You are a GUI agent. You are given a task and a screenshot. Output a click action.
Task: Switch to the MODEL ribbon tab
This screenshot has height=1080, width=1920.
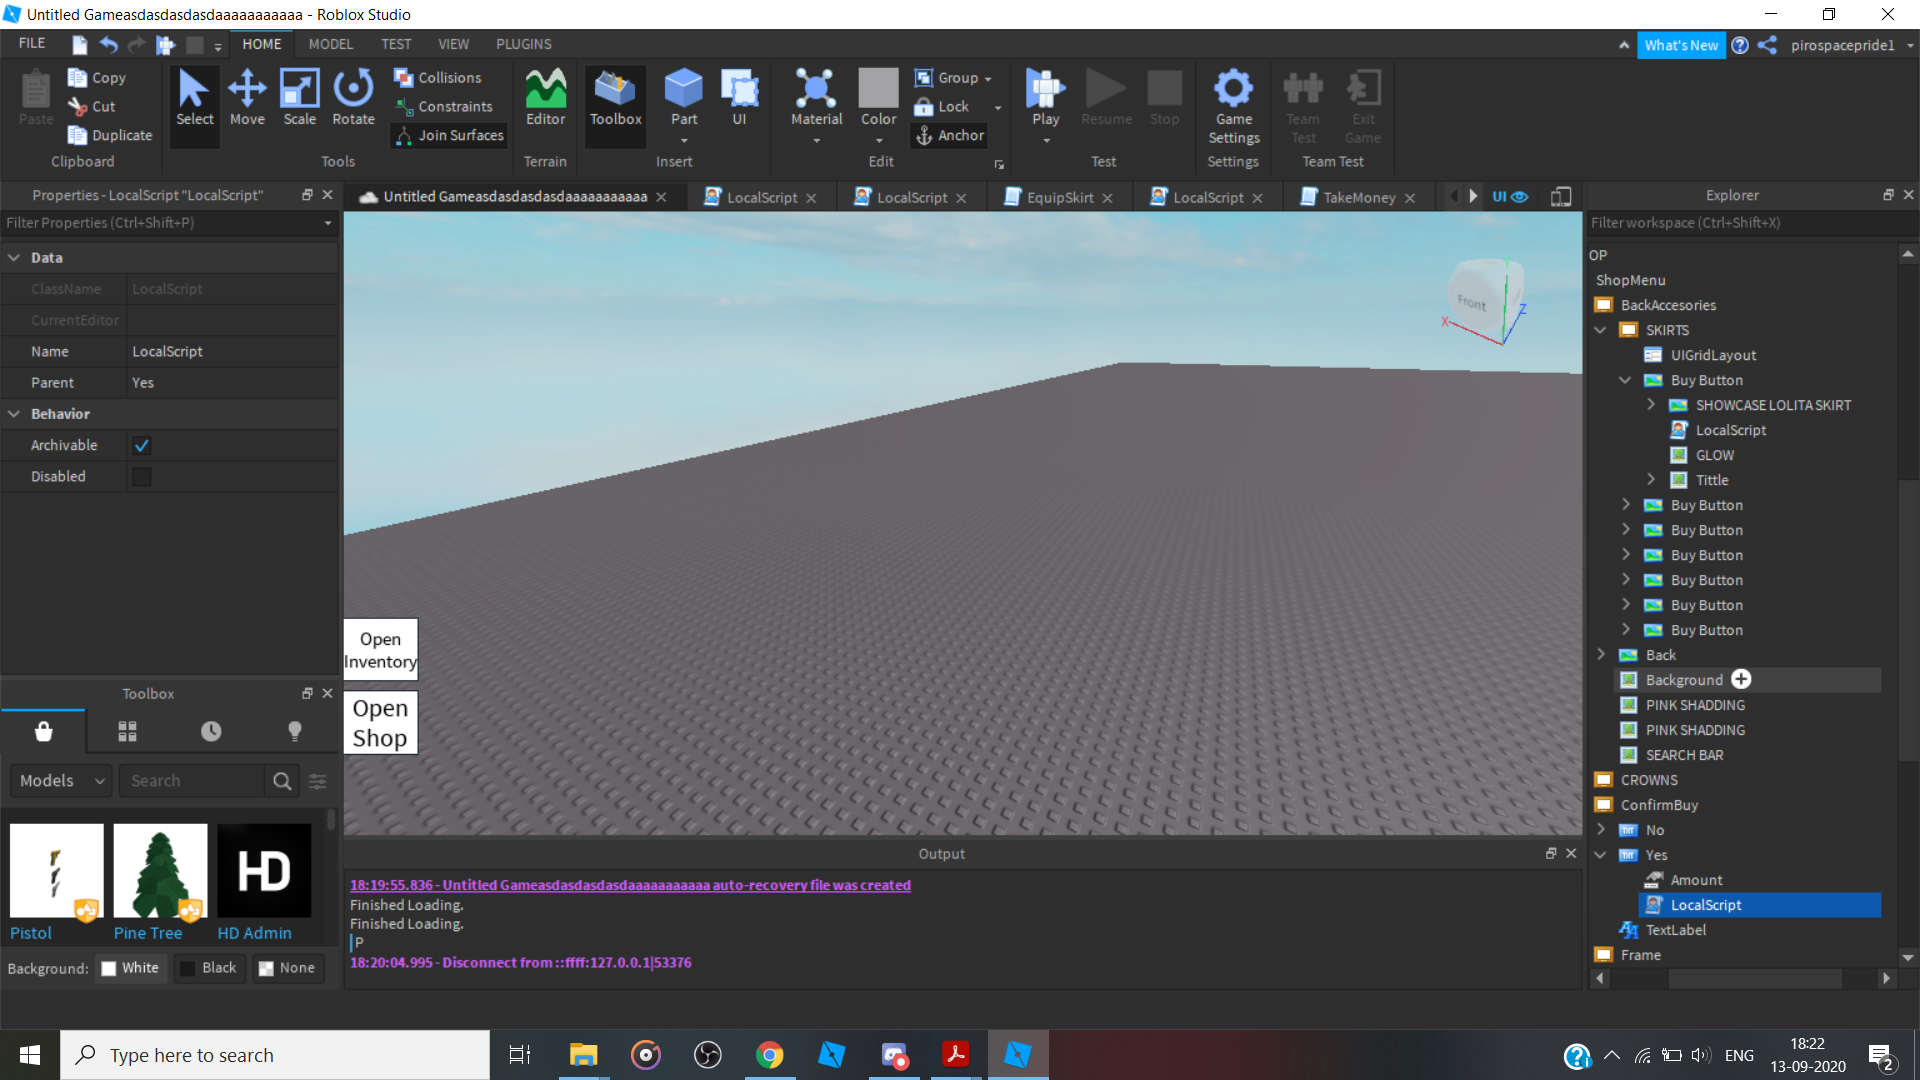pos(330,44)
